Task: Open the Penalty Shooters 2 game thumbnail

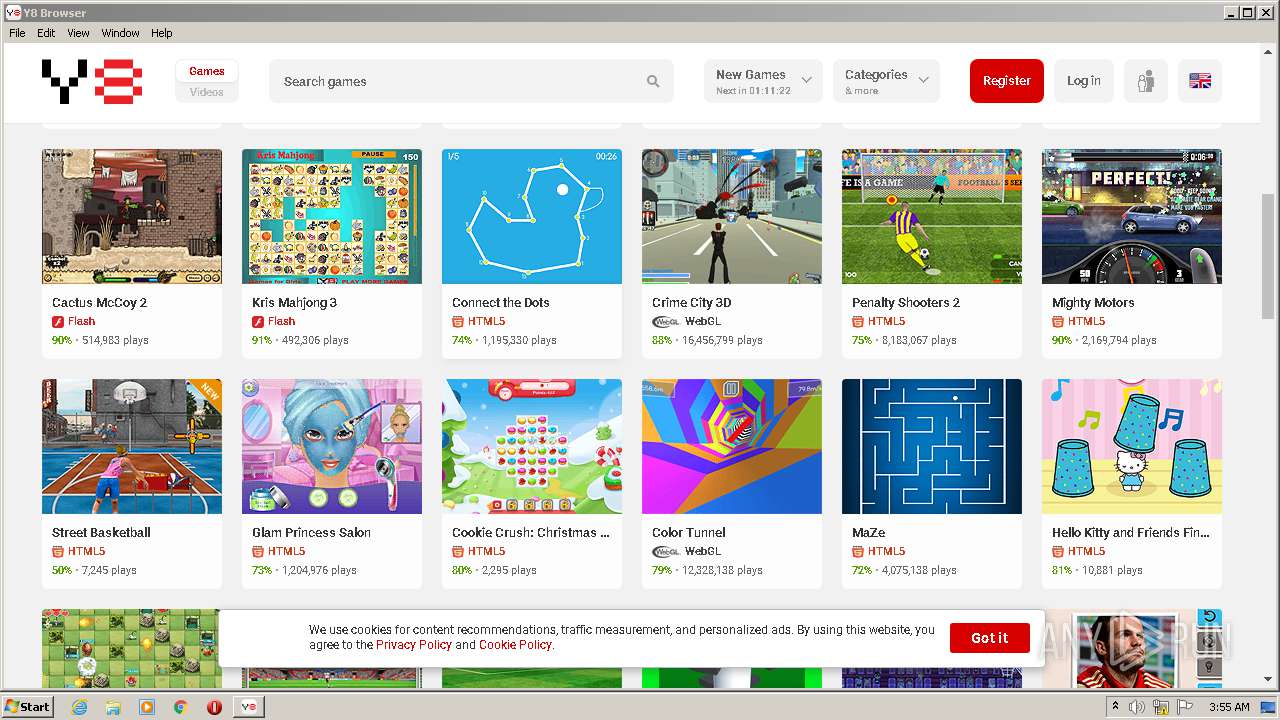Action: [x=932, y=217]
